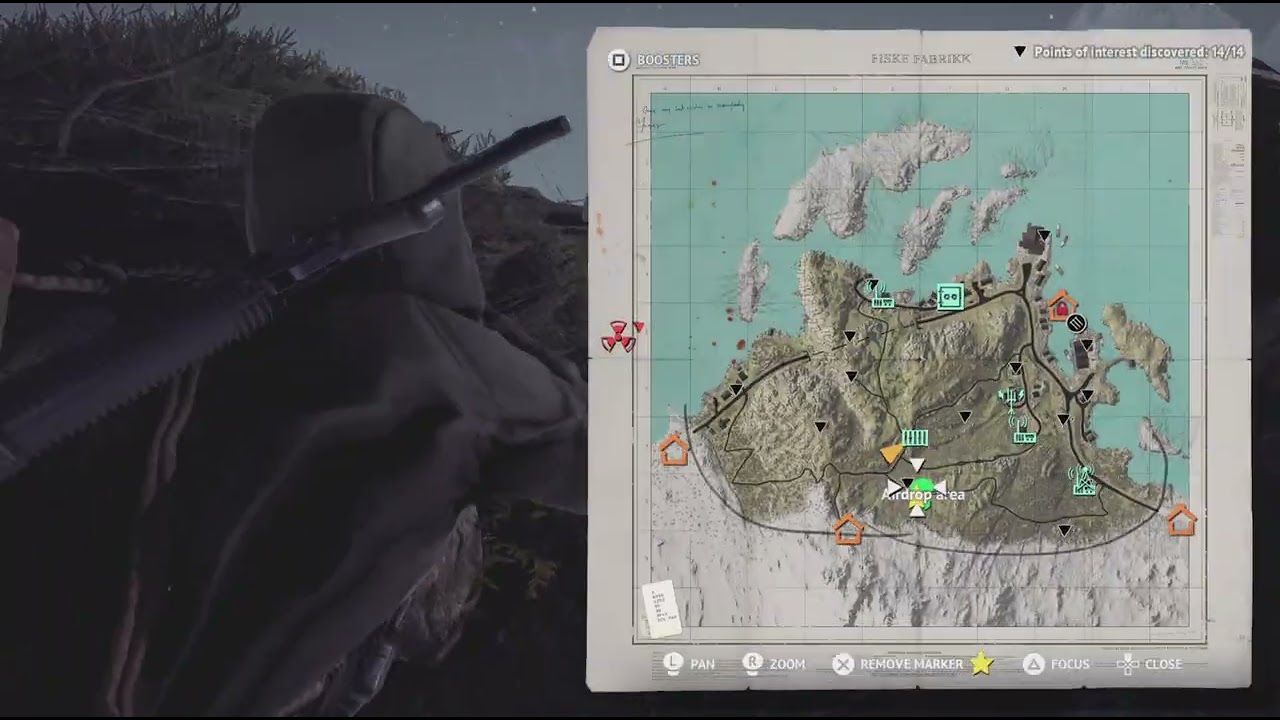
Task: Click the Focus button
Action: (x=1056, y=664)
